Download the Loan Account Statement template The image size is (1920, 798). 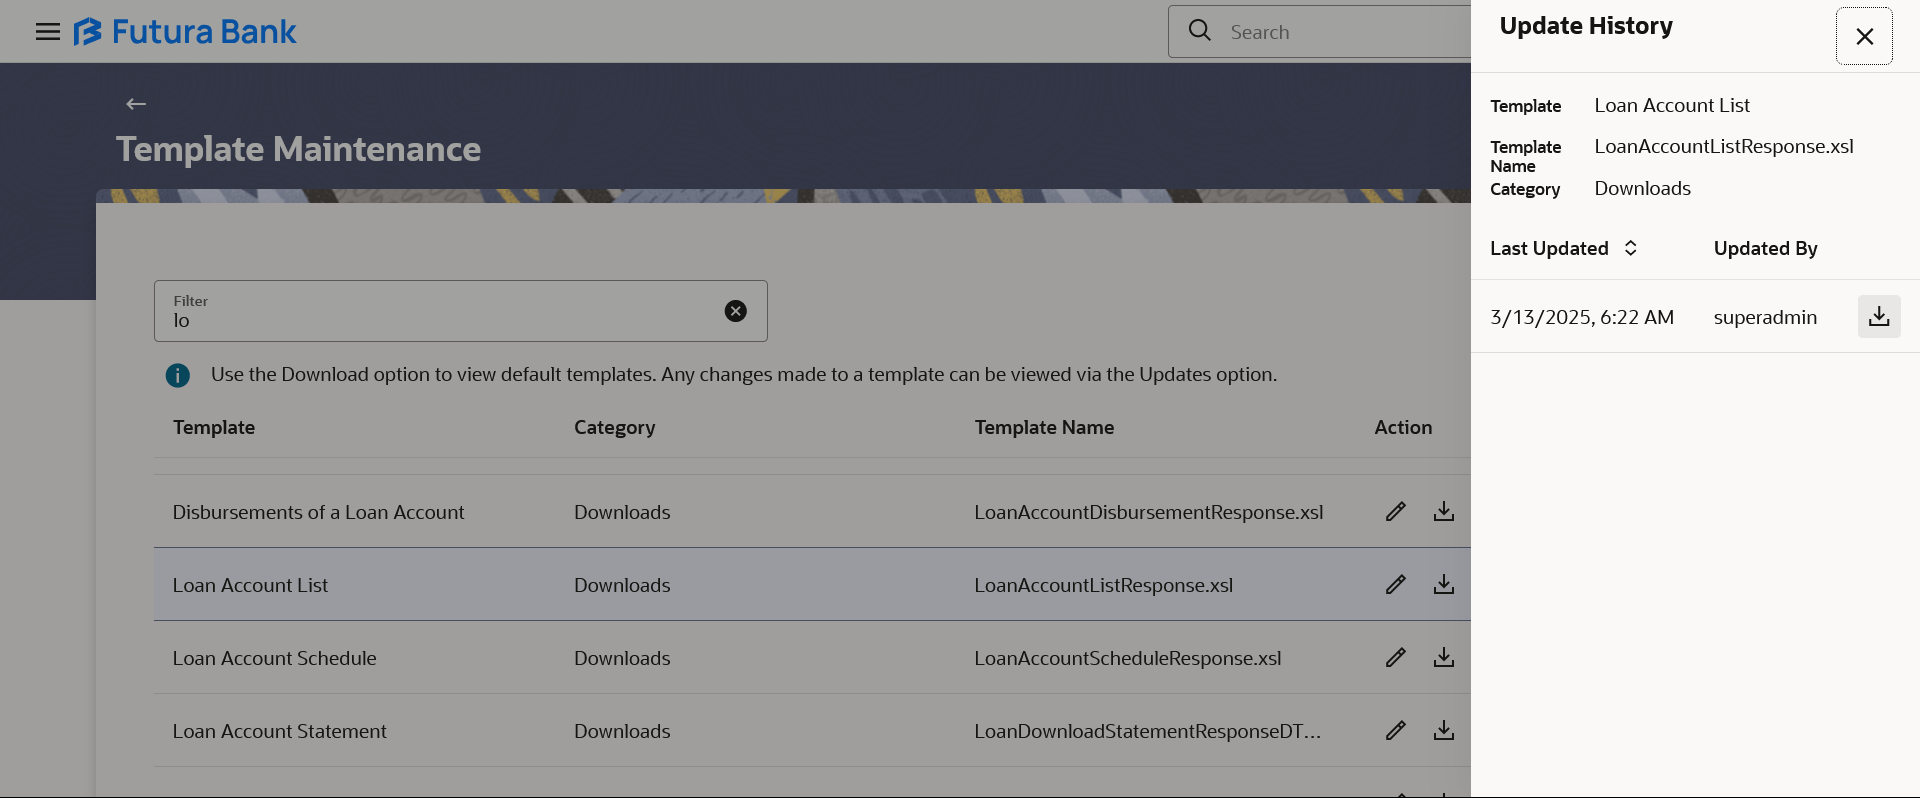tap(1444, 731)
